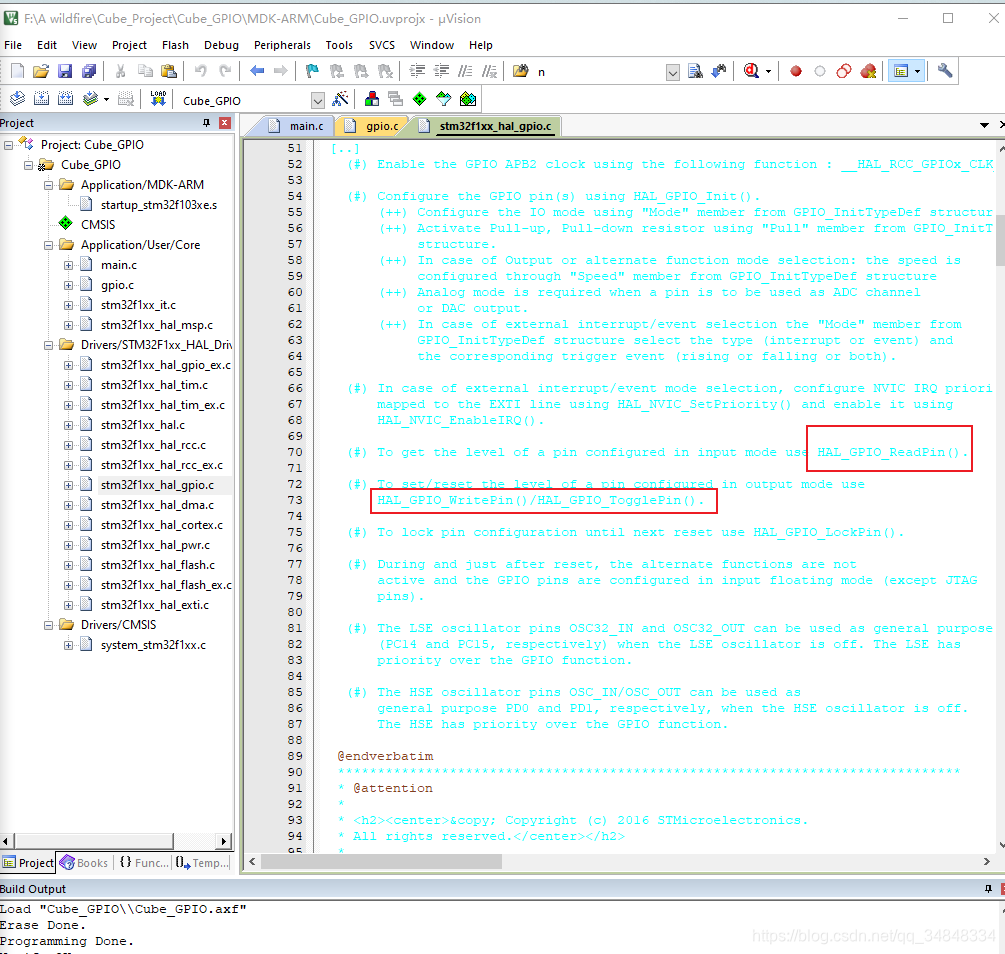Image resolution: width=1005 pixels, height=954 pixels.
Task: Click the Find in document icon
Action: [x=695, y=71]
